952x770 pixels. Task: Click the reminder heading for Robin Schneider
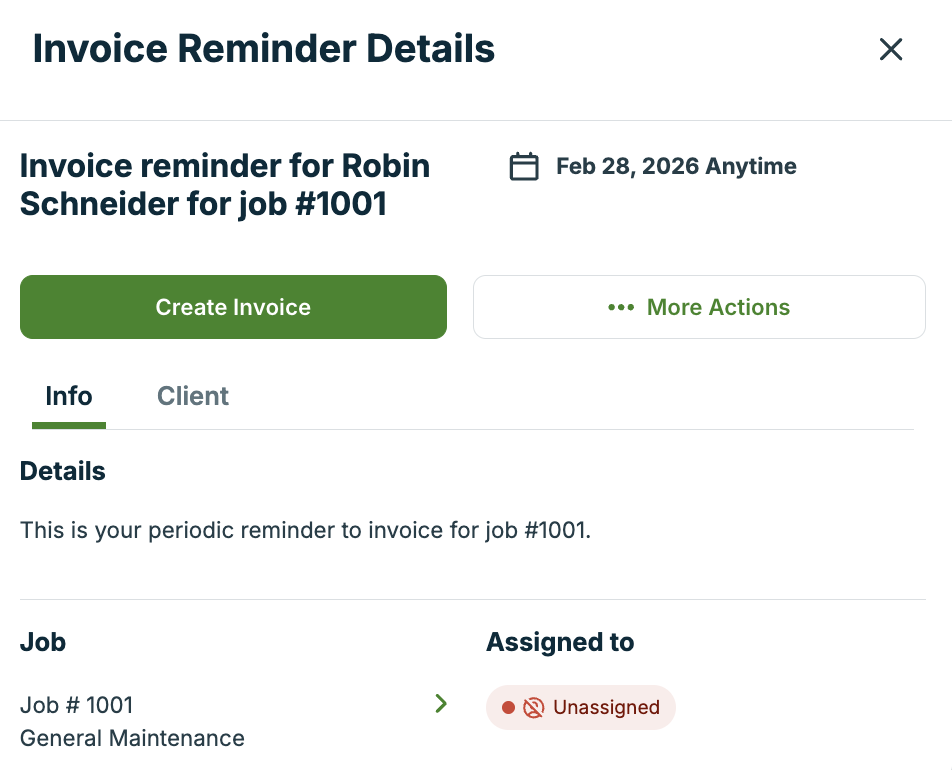click(224, 185)
